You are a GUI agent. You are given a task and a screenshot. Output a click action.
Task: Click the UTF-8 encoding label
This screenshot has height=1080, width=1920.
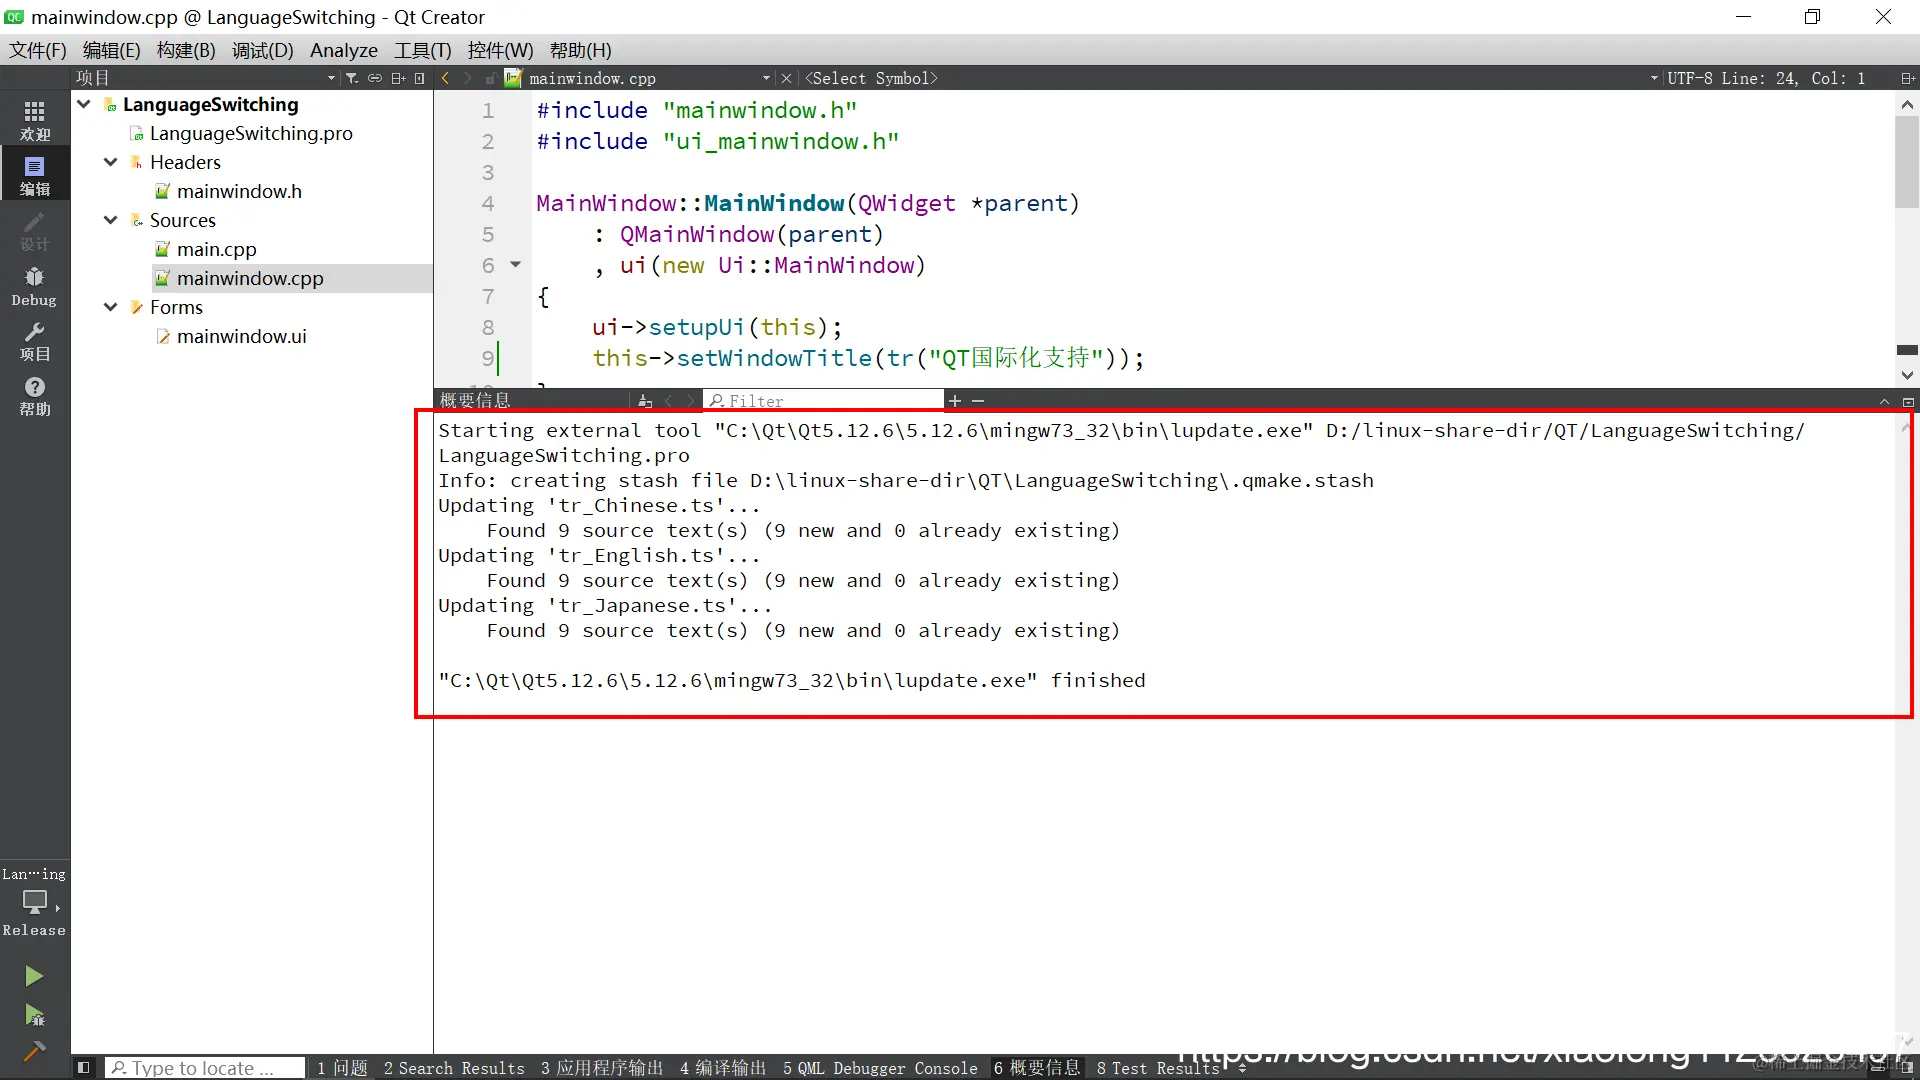(1688, 78)
